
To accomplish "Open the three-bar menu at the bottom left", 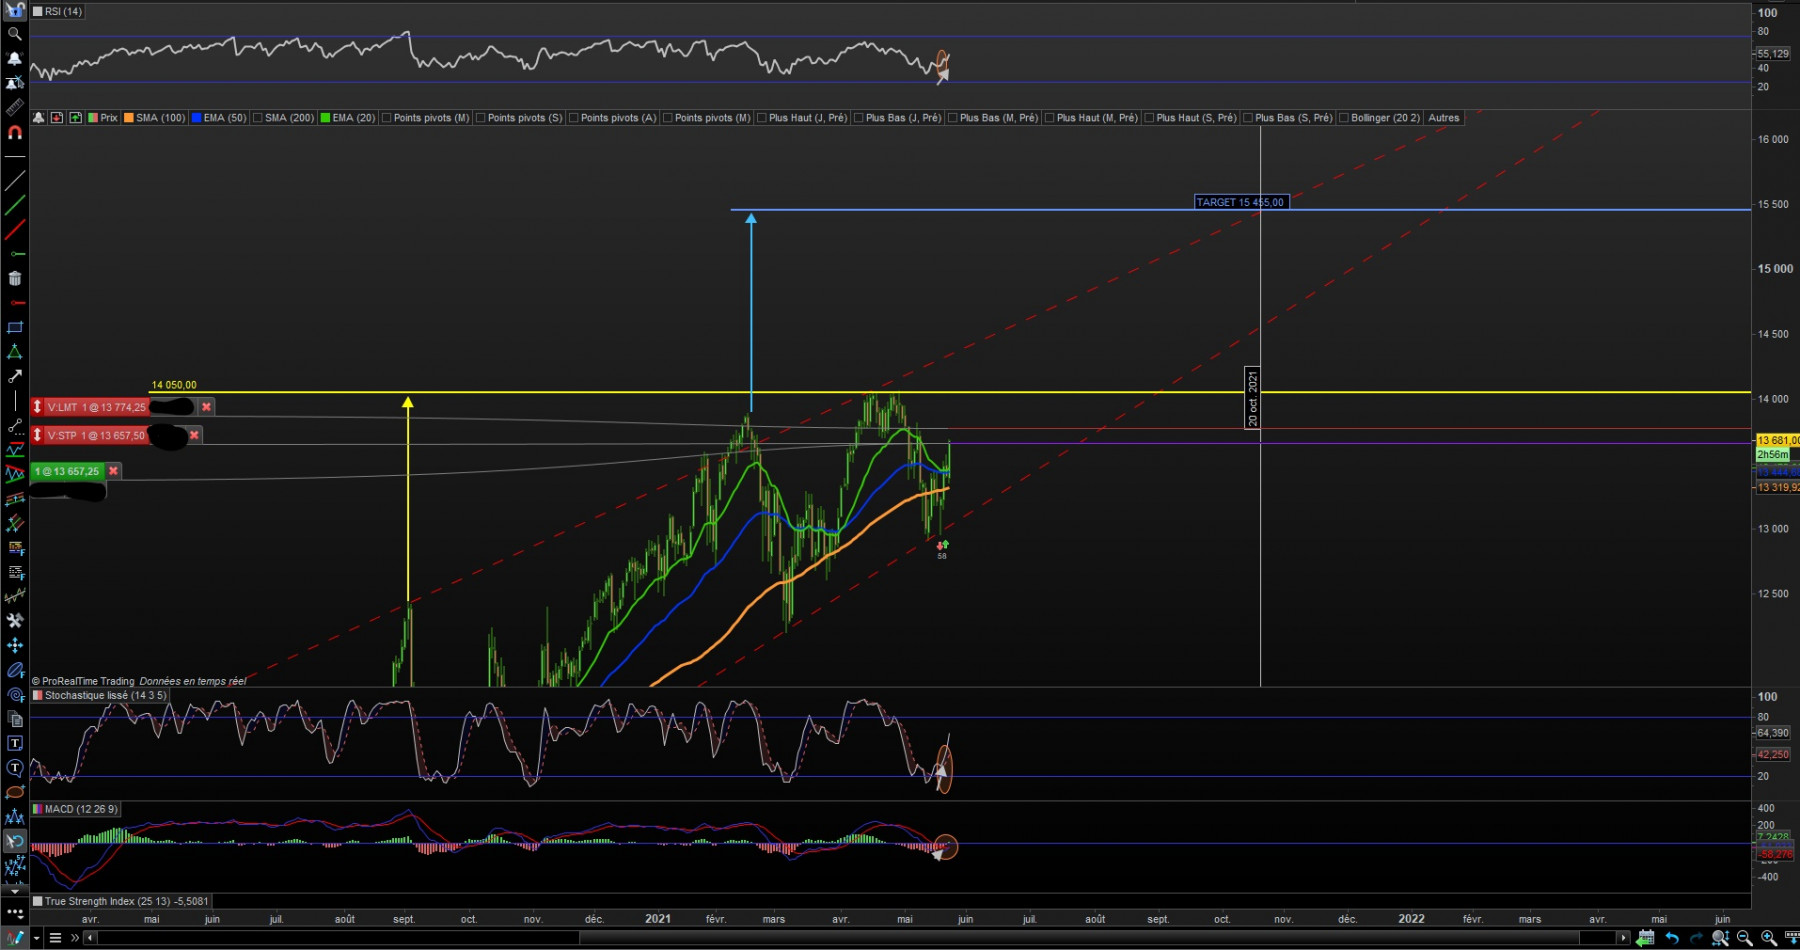I will point(55,938).
